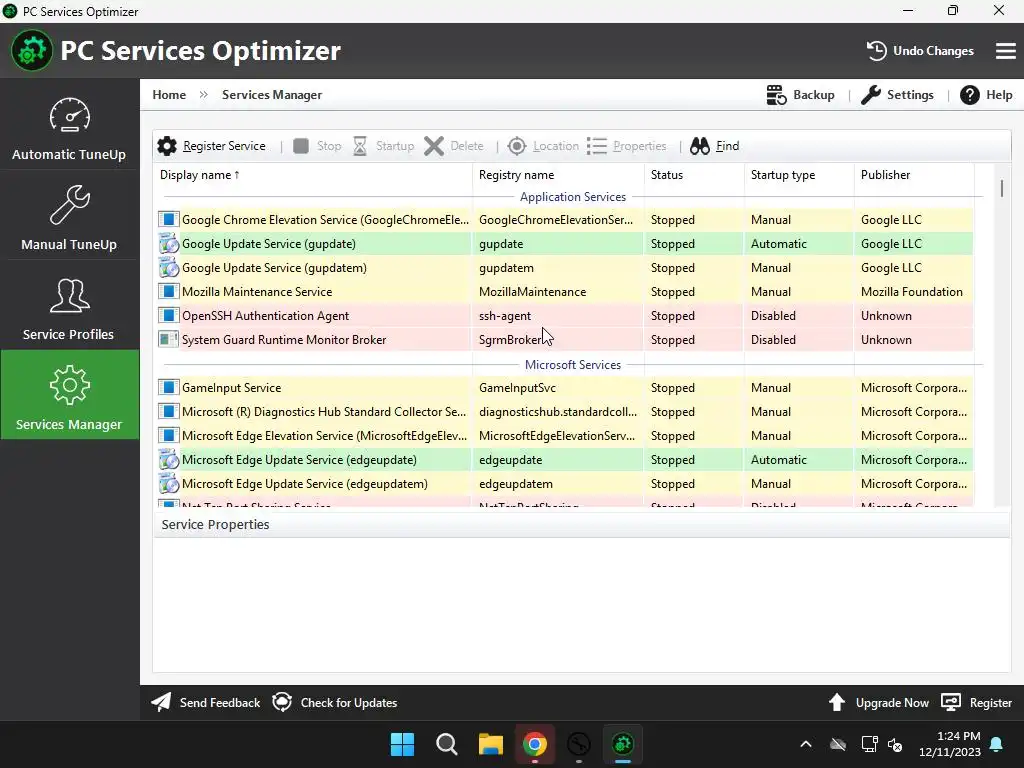The height and width of the screenshot is (768, 1024).
Task: Click the Microsoft Edge Elevation Service icon
Action: 168,436
